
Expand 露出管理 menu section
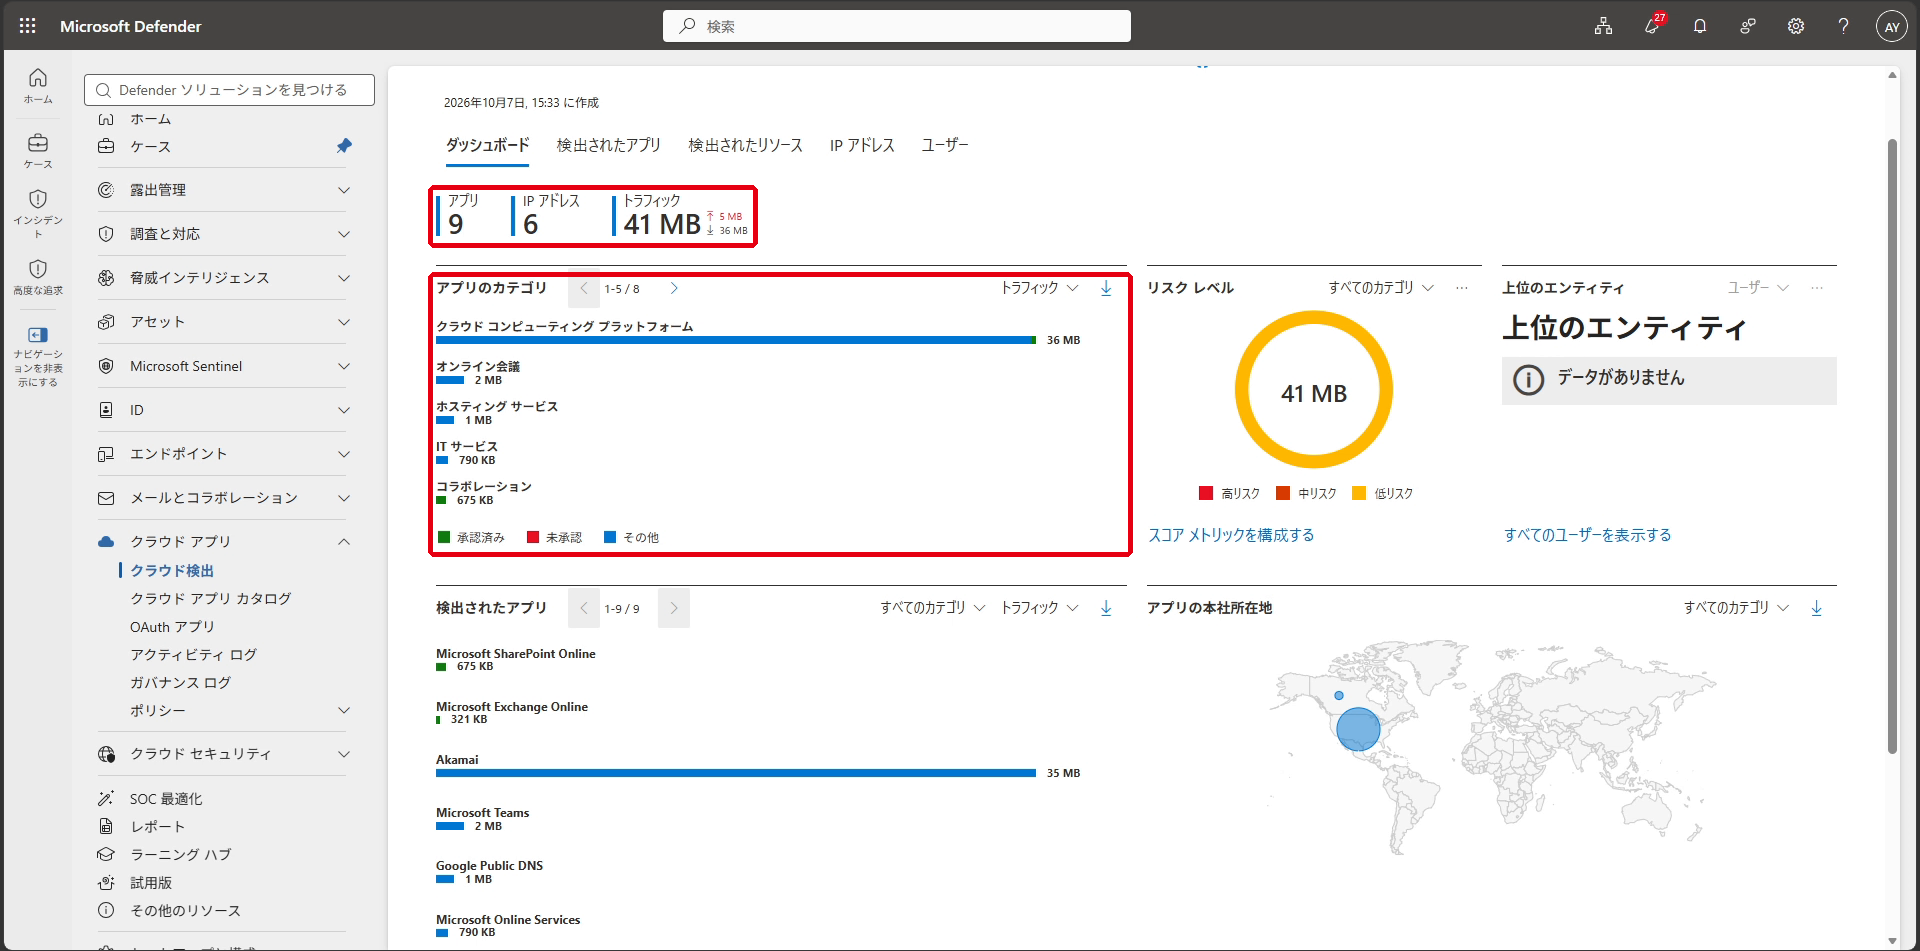223,190
